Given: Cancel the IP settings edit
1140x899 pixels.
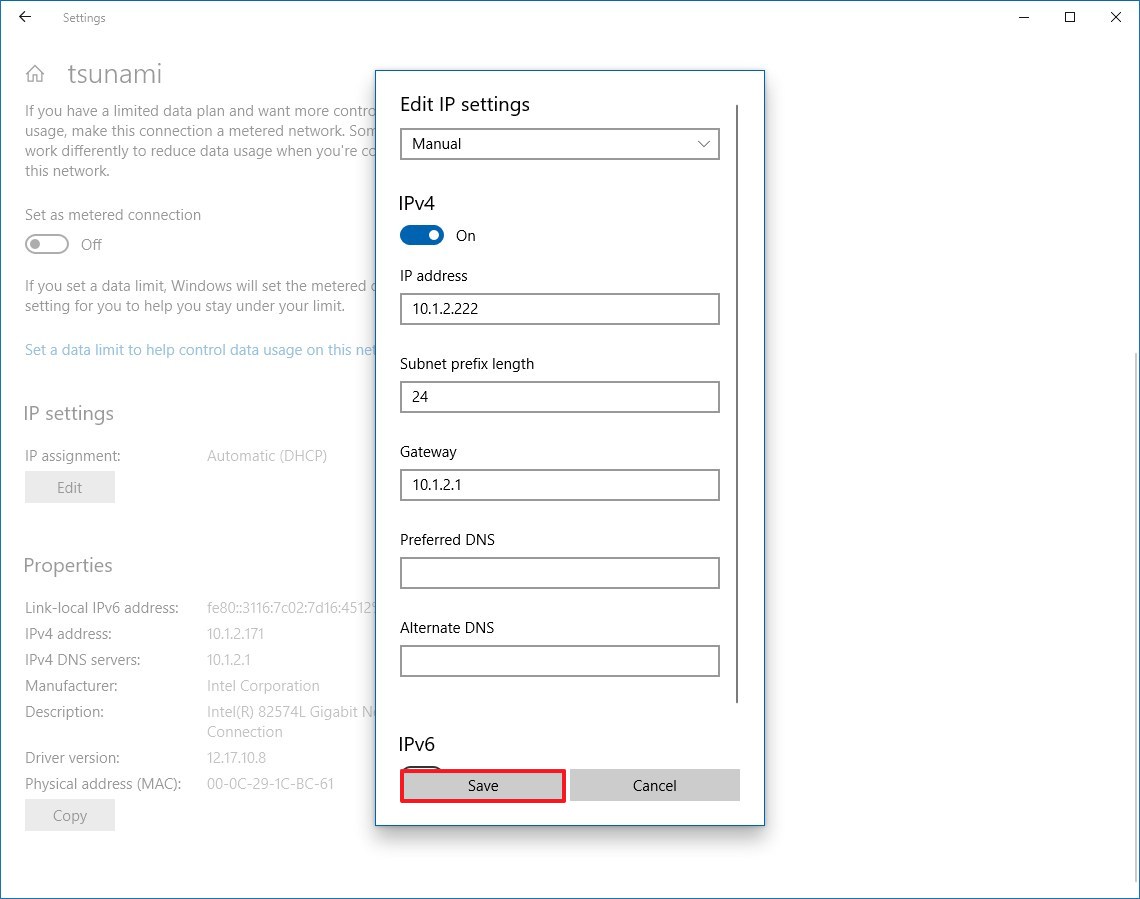Looking at the screenshot, I should click(654, 785).
